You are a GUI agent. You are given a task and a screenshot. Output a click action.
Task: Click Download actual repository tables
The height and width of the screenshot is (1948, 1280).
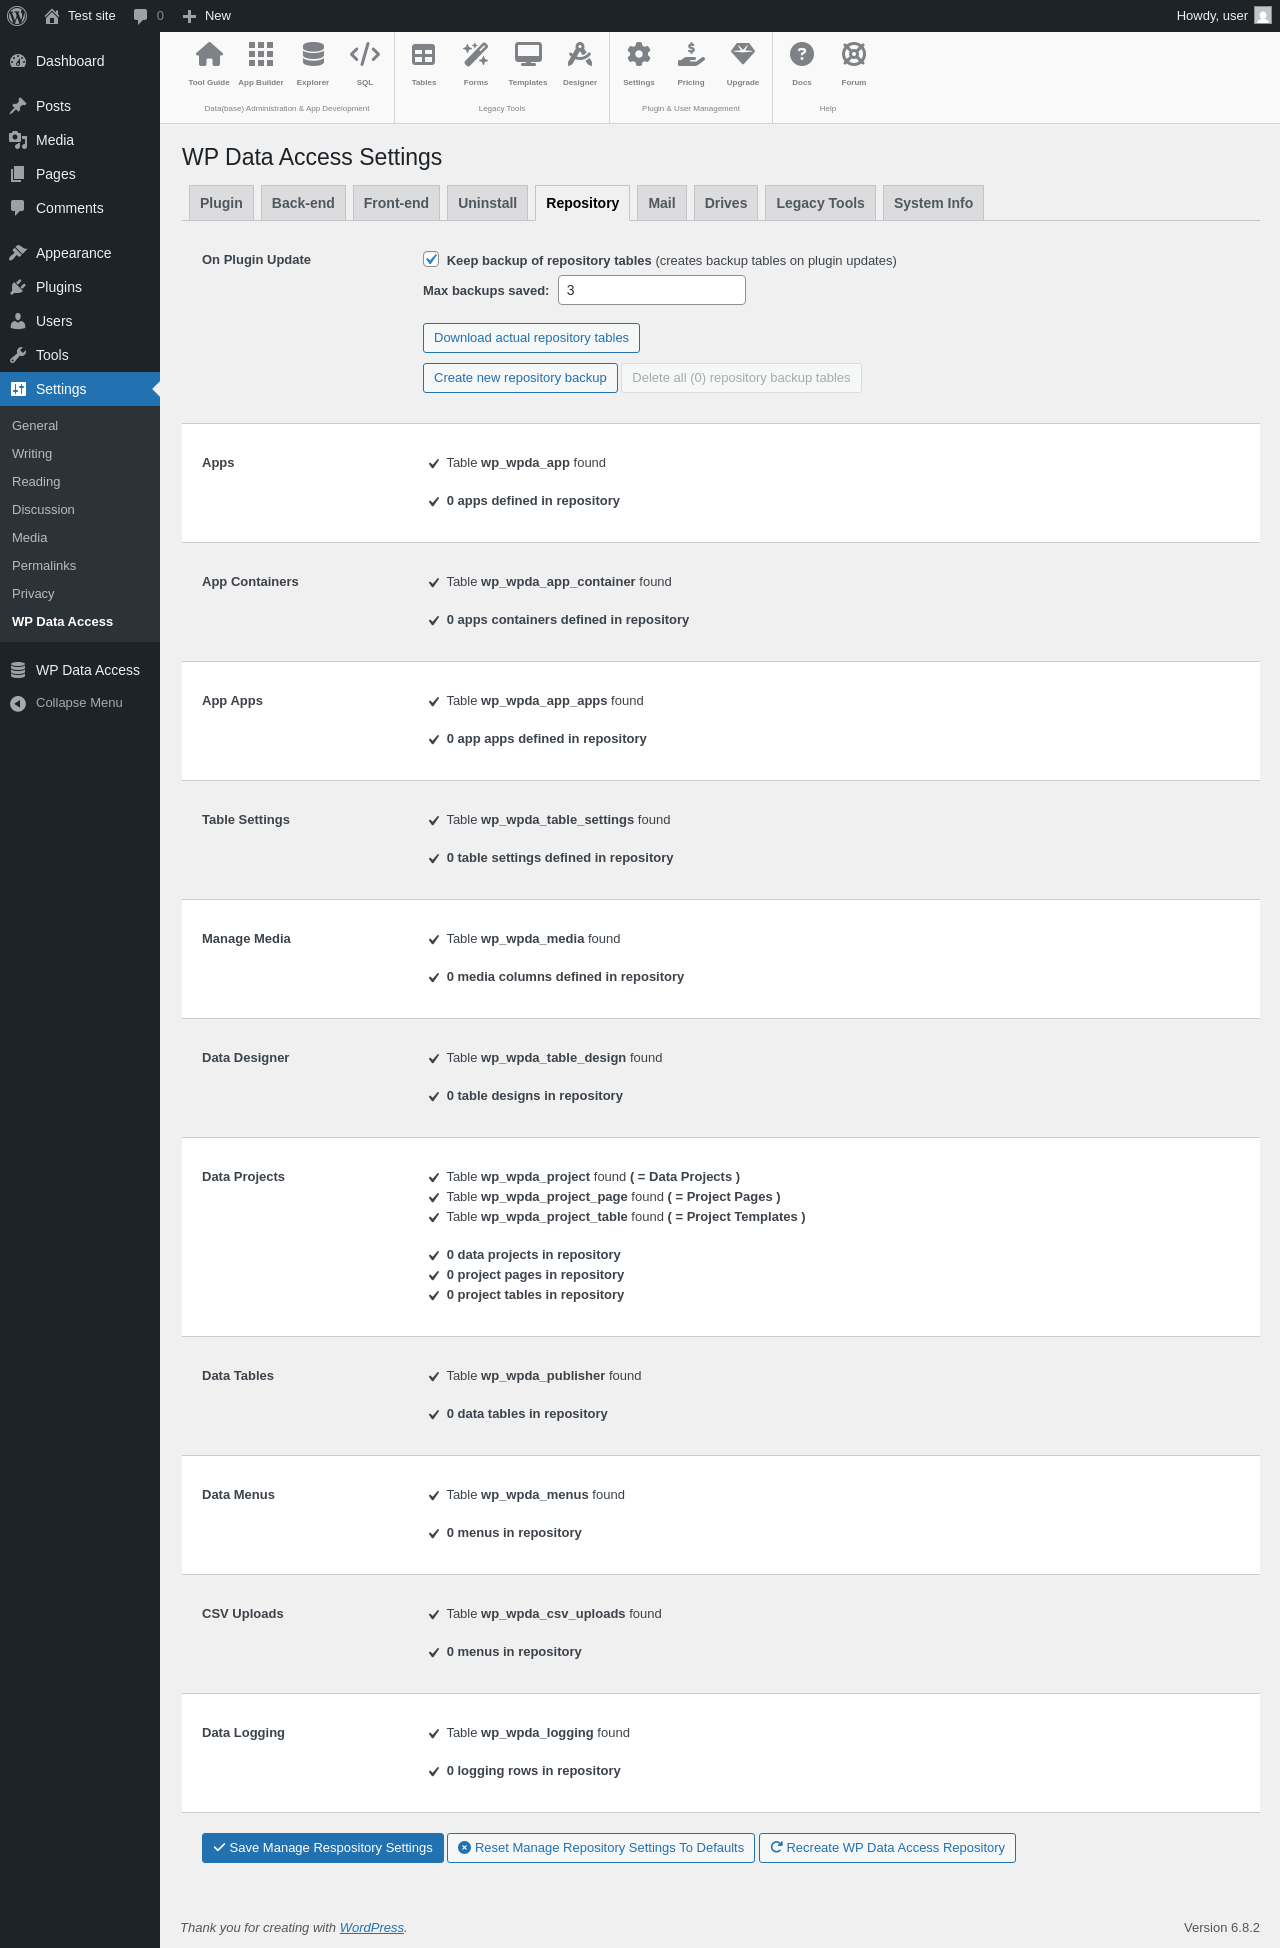pos(531,338)
